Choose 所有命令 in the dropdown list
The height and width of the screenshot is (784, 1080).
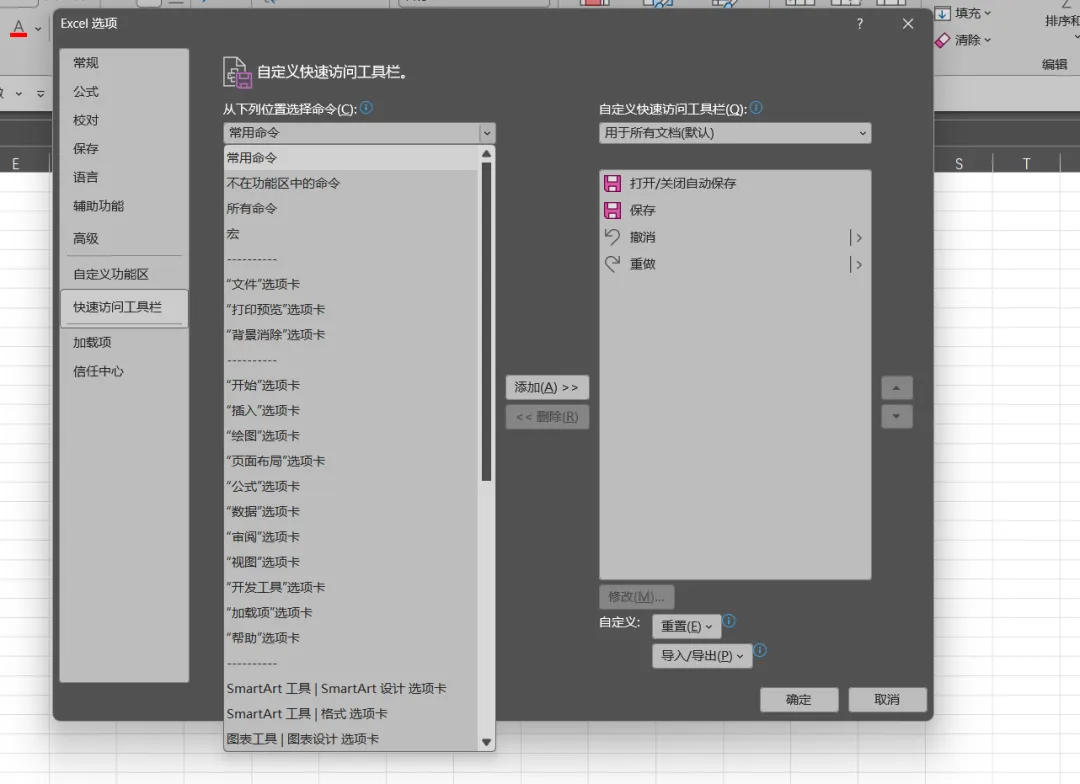(351, 209)
